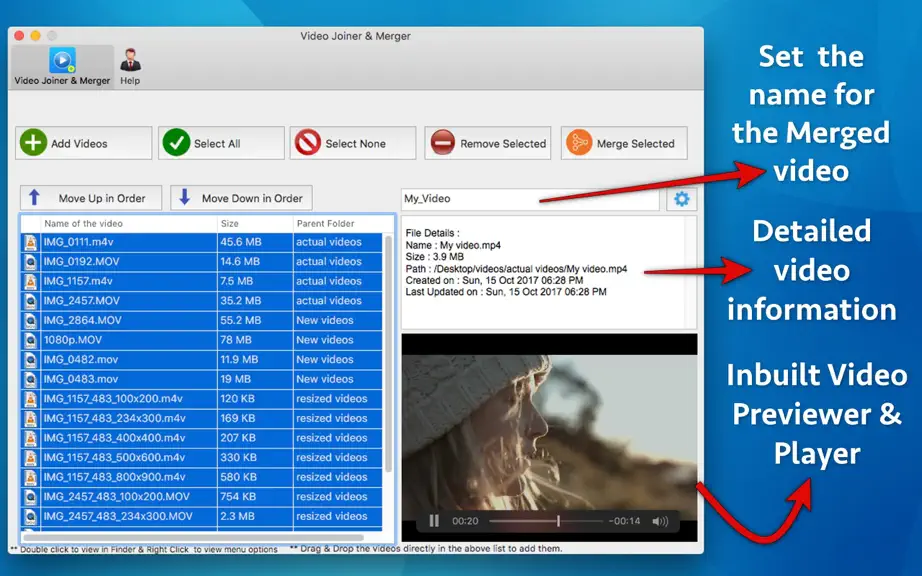The image size is (922, 576).
Task: Click the file icon of IMG_0483.mov
Action: point(30,379)
